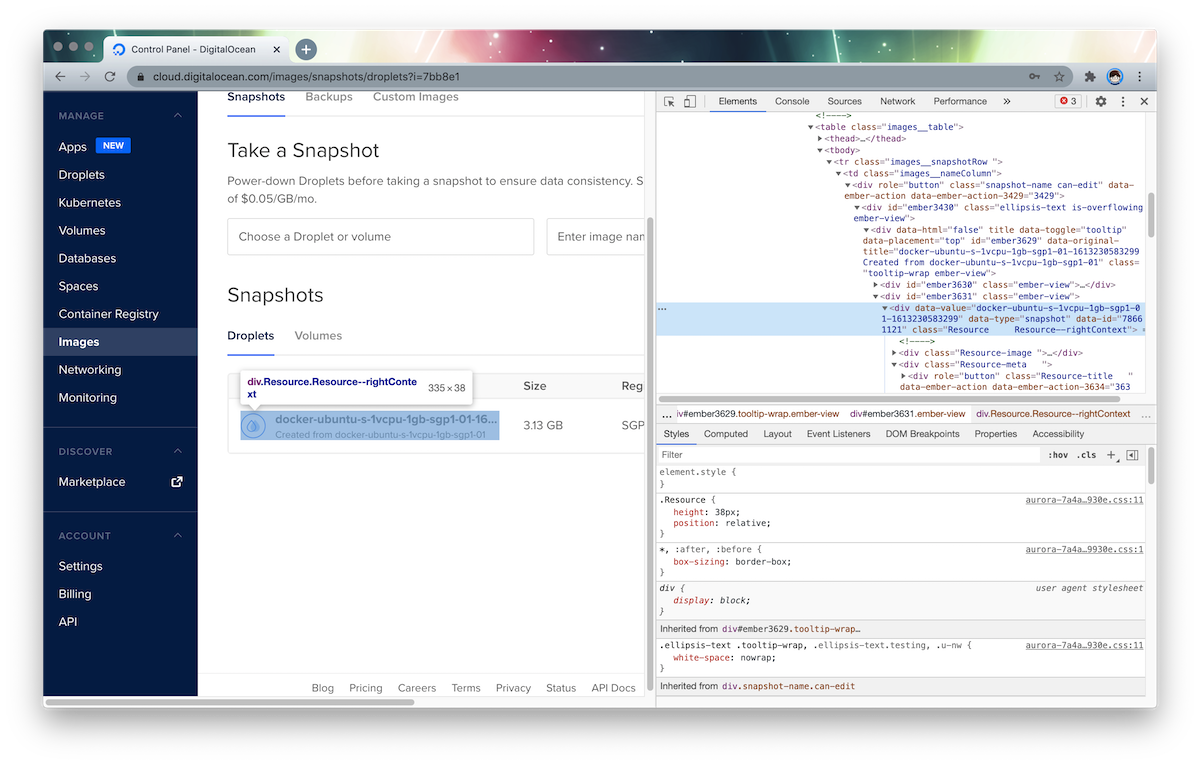Close the DevTools panel
Screen dimensions: 1200x765
tap(1144, 101)
